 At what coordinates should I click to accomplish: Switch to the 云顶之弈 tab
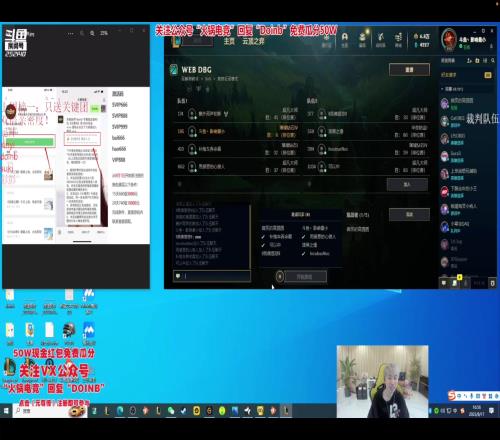click(253, 41)
